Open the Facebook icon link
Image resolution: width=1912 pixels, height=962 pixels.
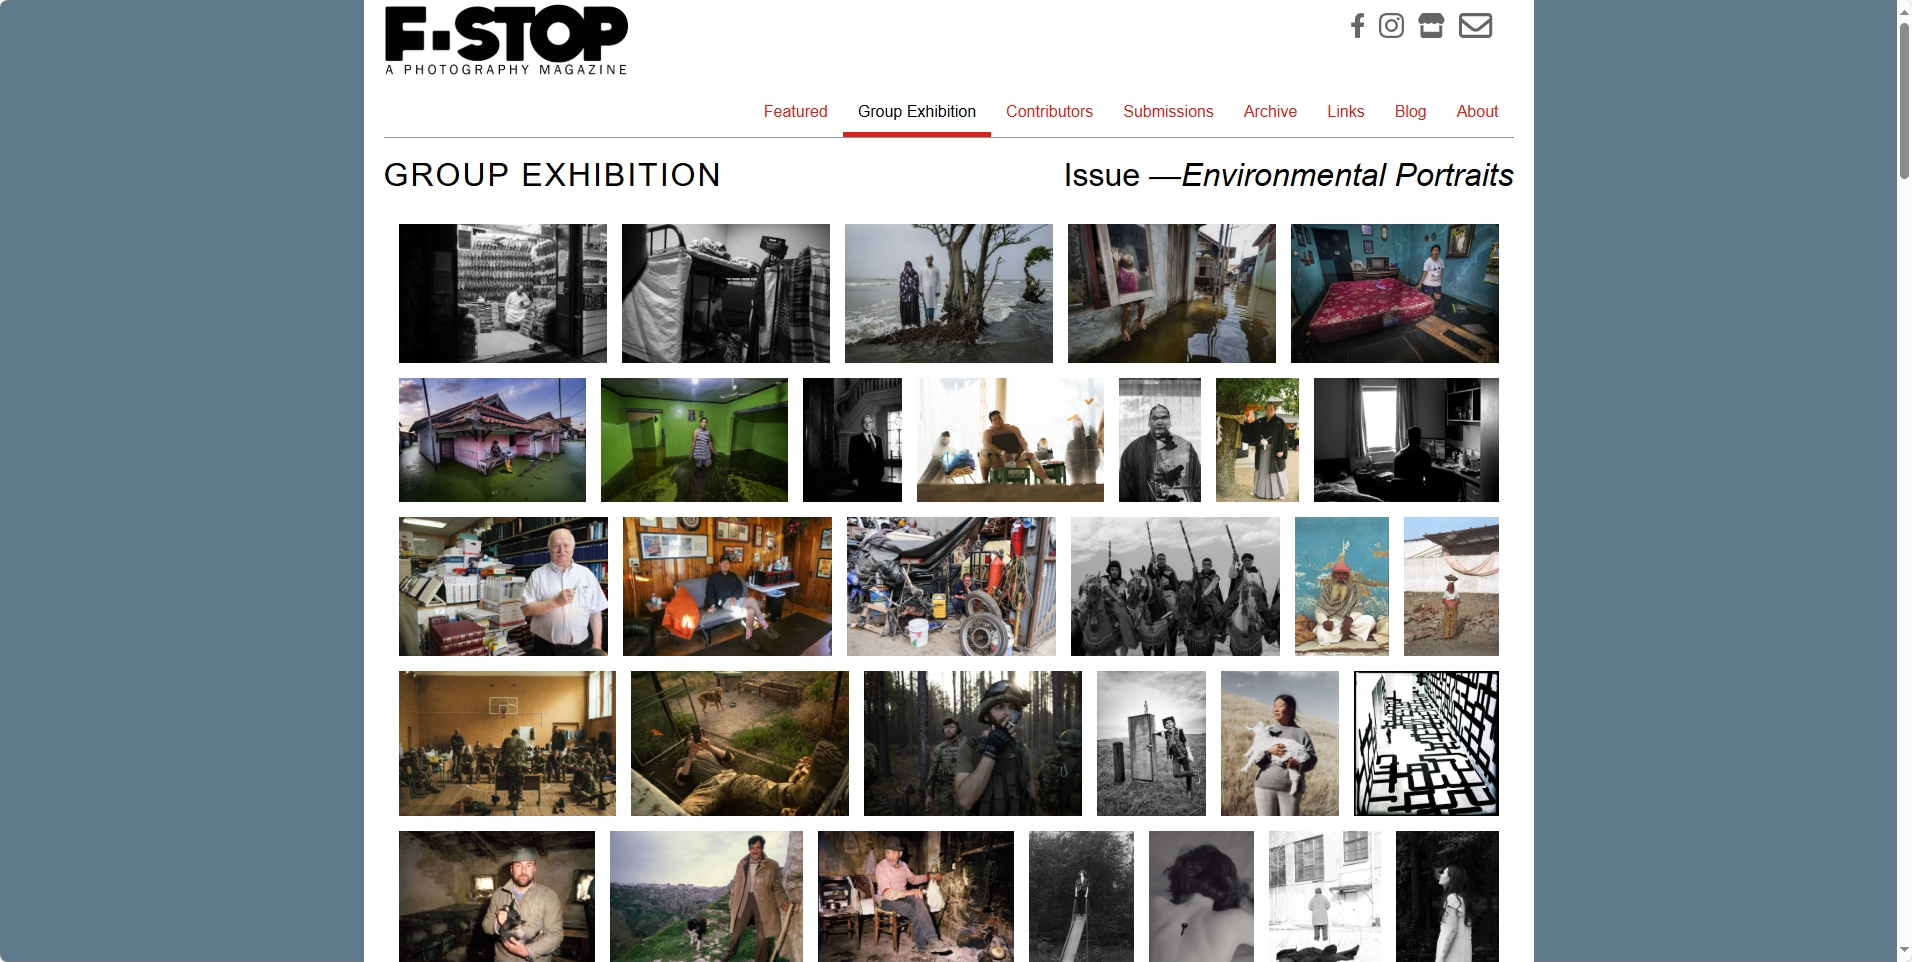pos(1357,25)
